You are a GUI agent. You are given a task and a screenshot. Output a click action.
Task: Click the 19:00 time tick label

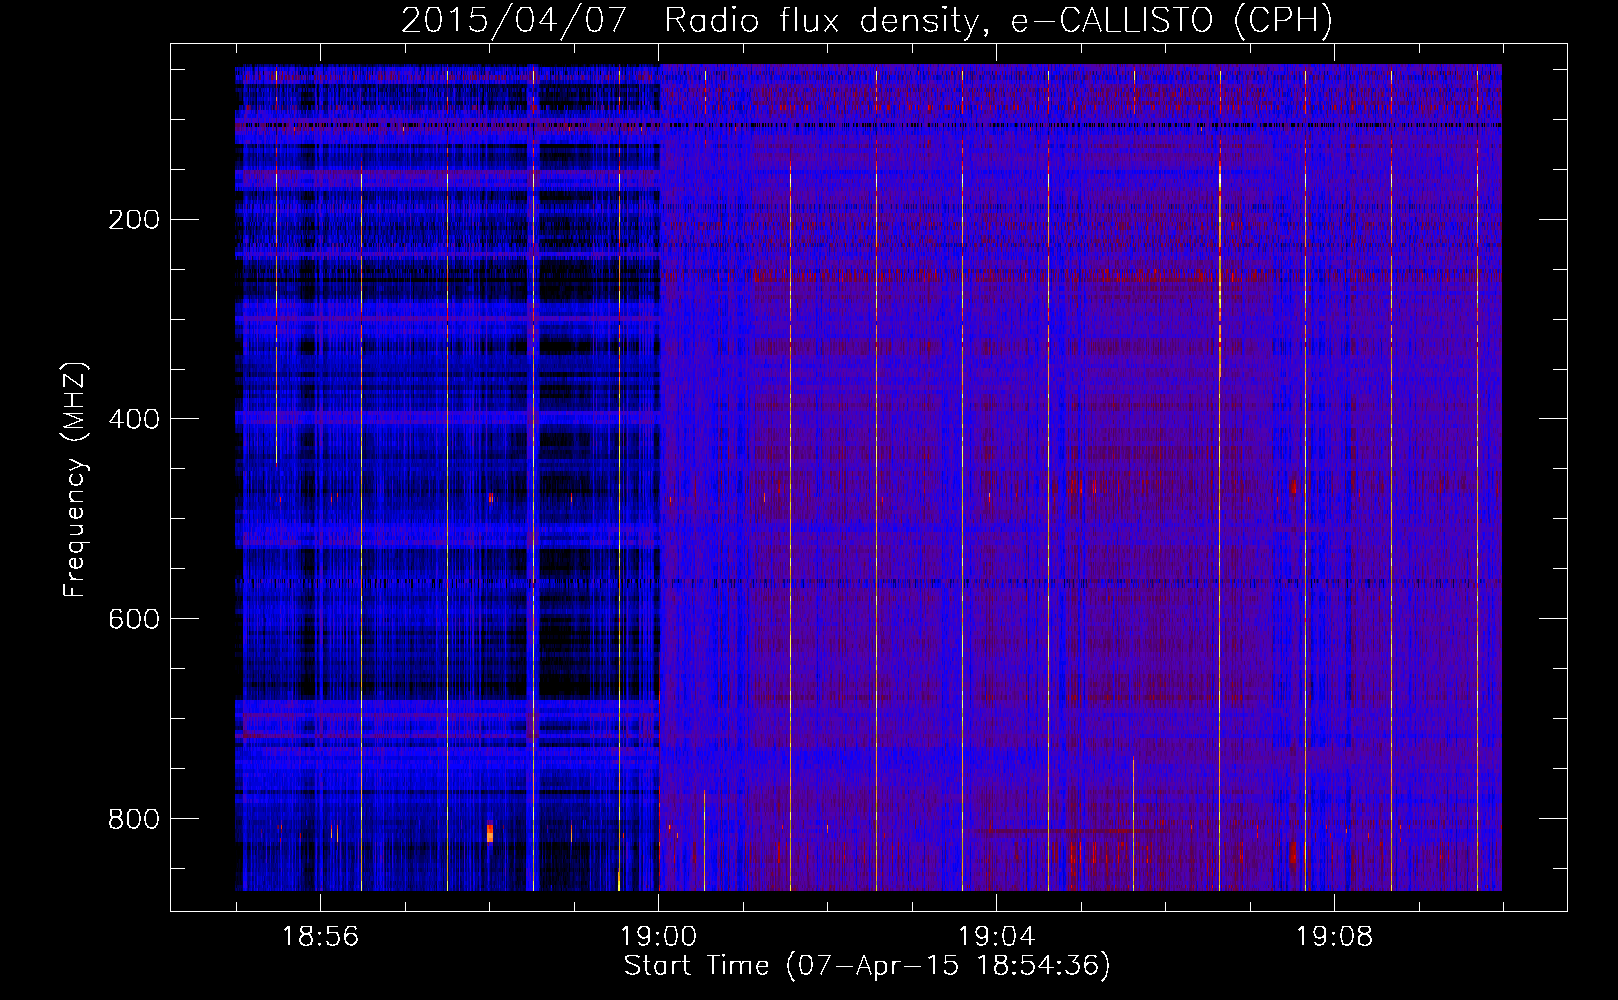658,937
